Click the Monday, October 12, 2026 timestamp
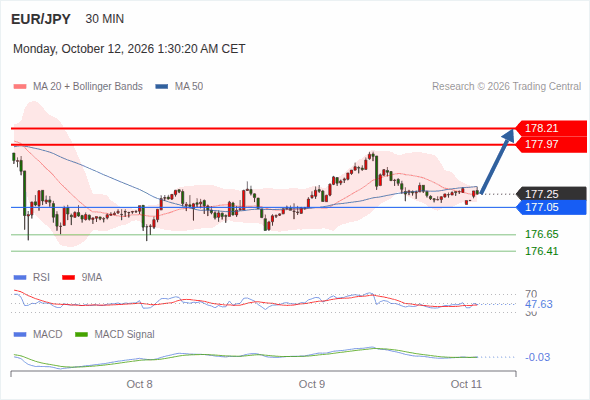Screen dimensions: 590x400 129,49
